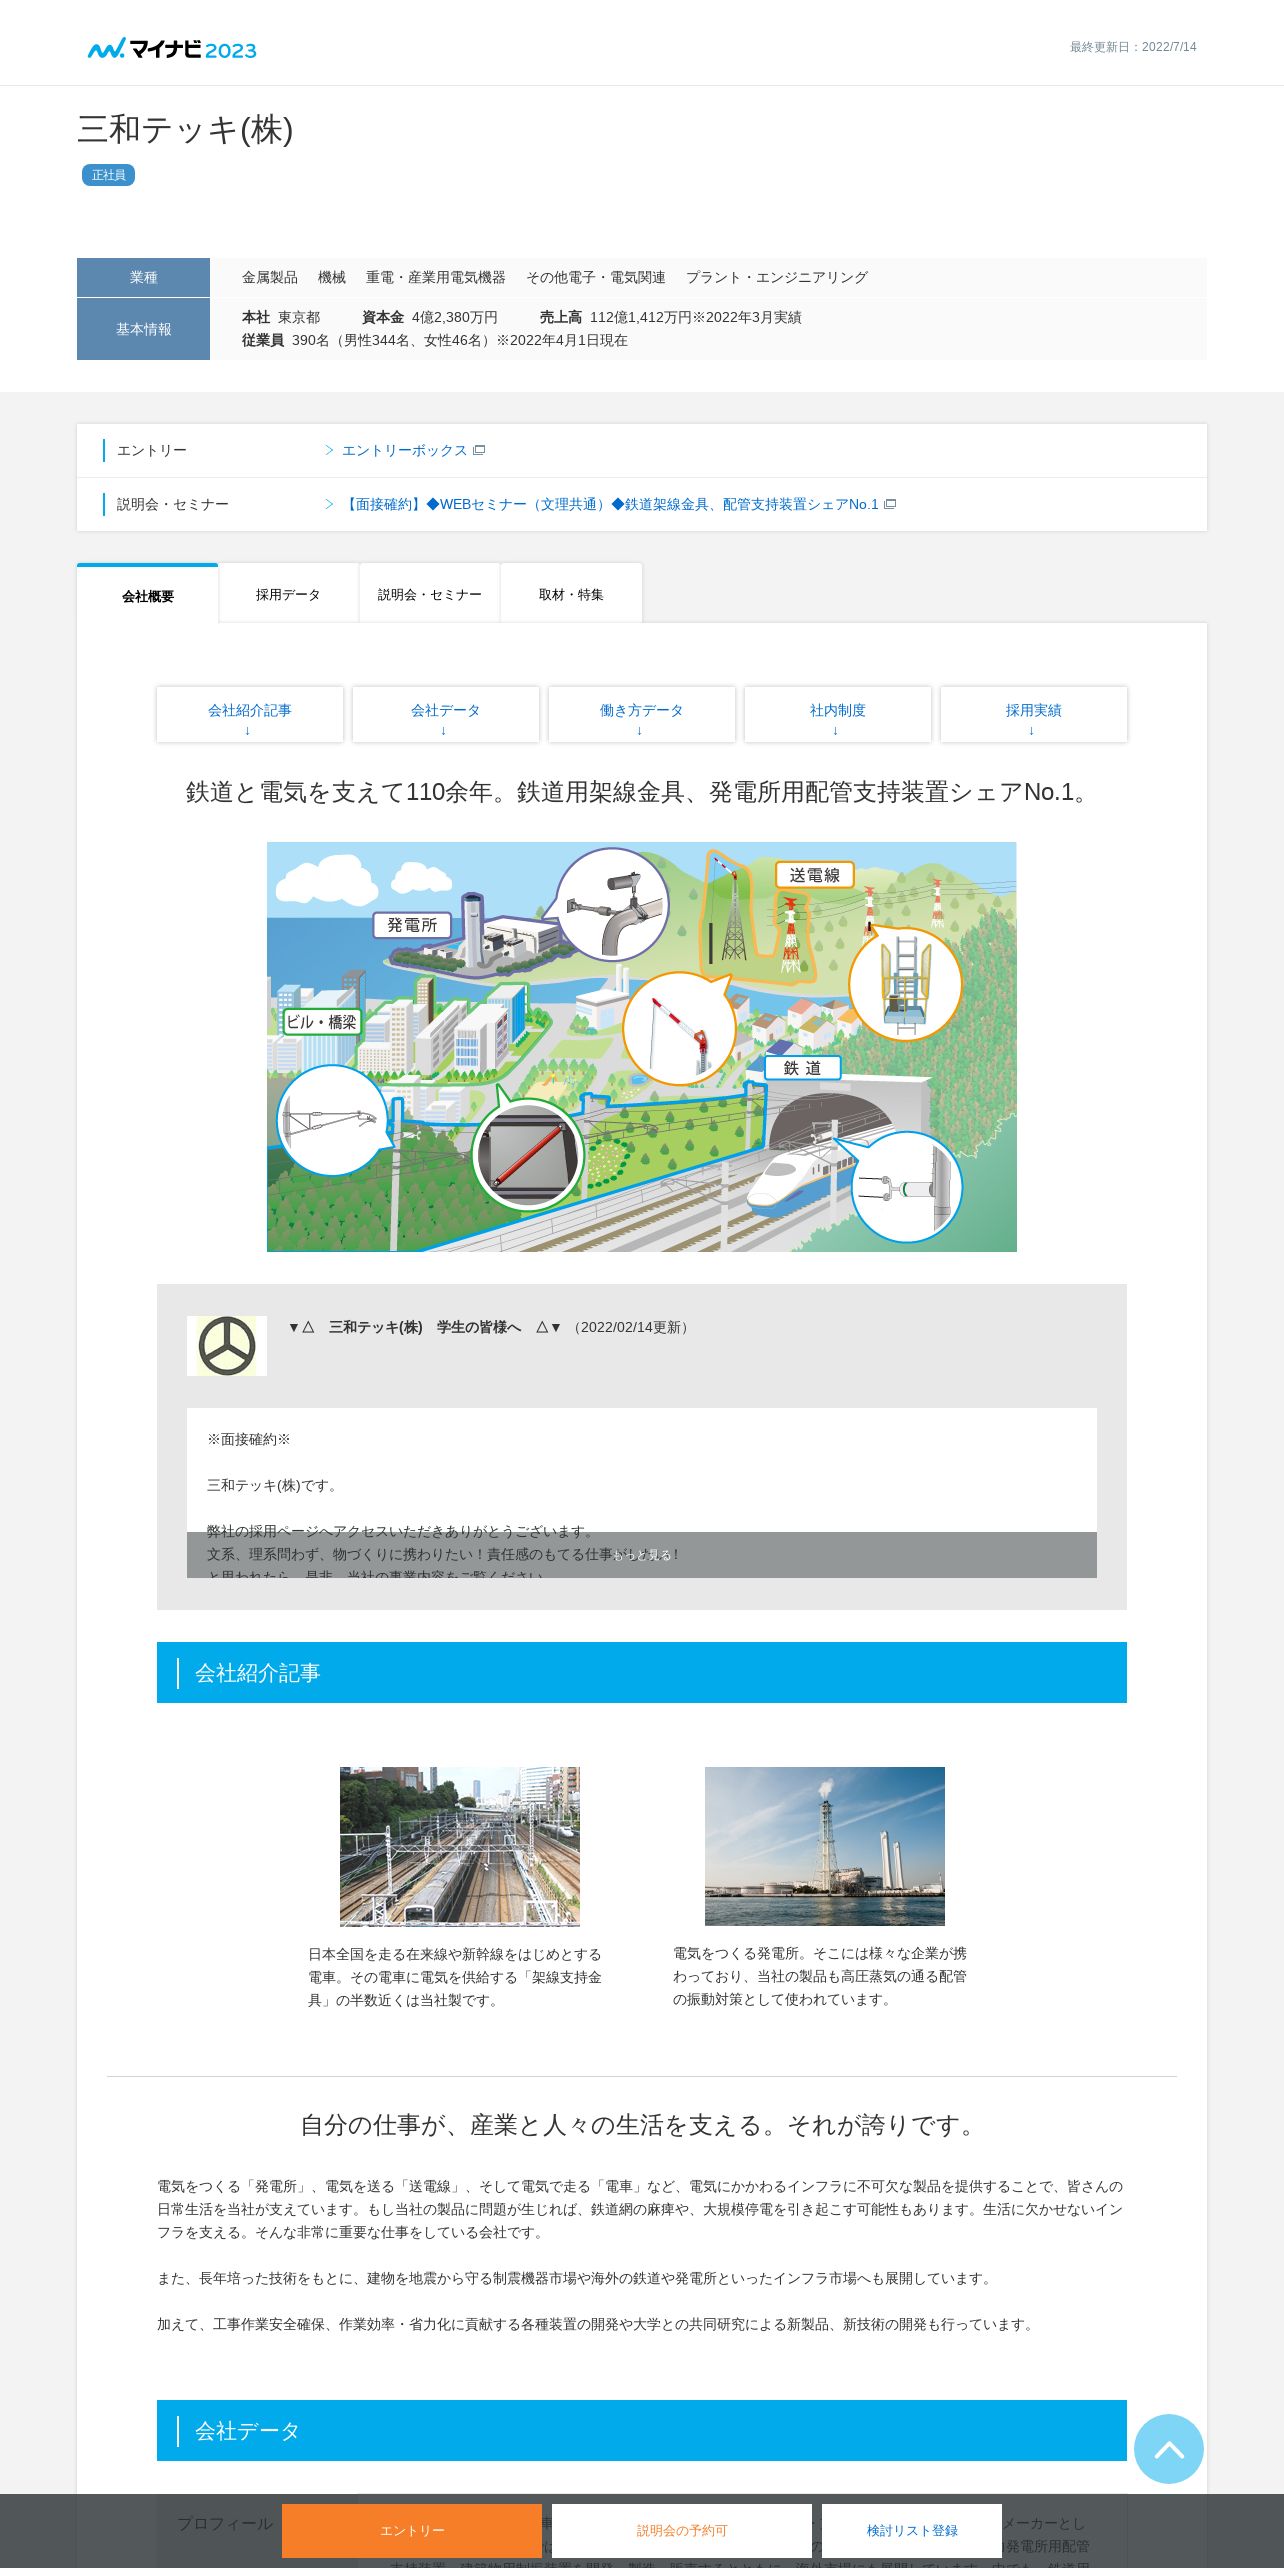Image resolution: width=1284 pixels, height=2568 pixels.
Task: Jump to 働き方データ section anchor
Action: (642, 714)
